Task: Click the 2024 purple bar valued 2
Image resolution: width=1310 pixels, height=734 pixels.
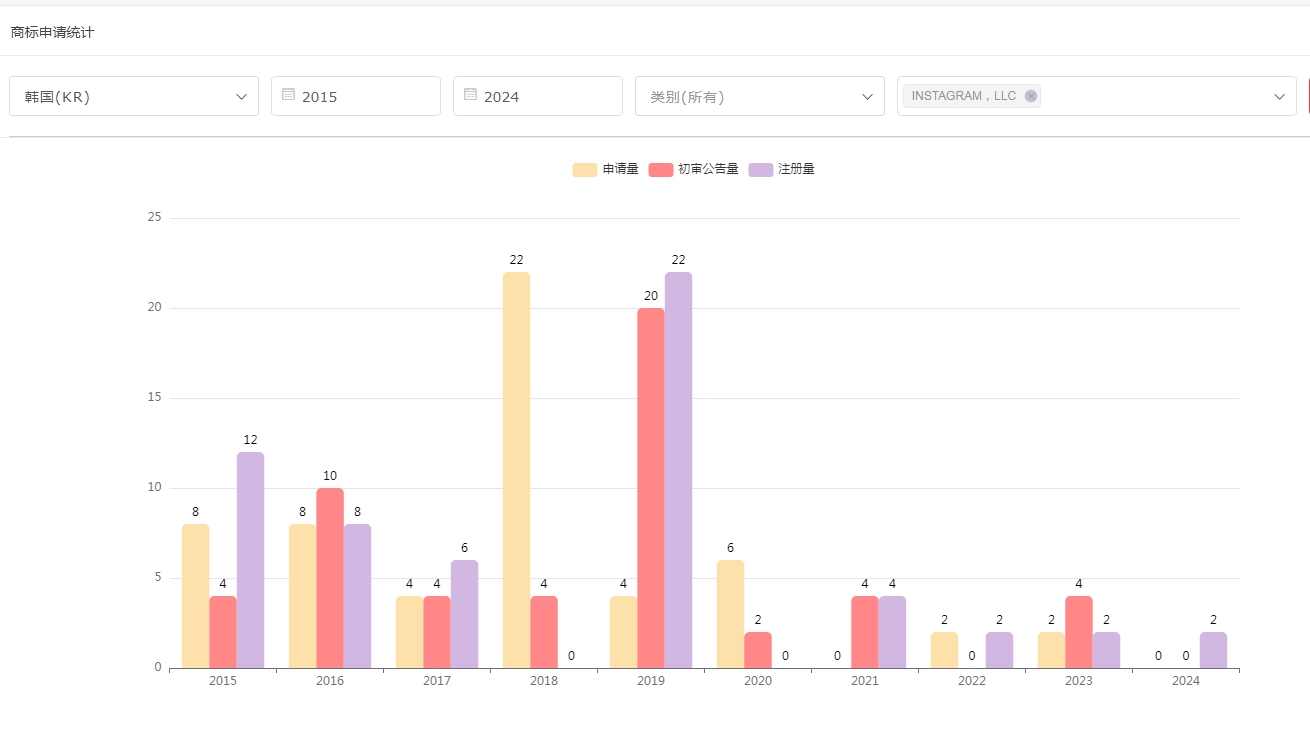Action: [x=1213, y=650]
